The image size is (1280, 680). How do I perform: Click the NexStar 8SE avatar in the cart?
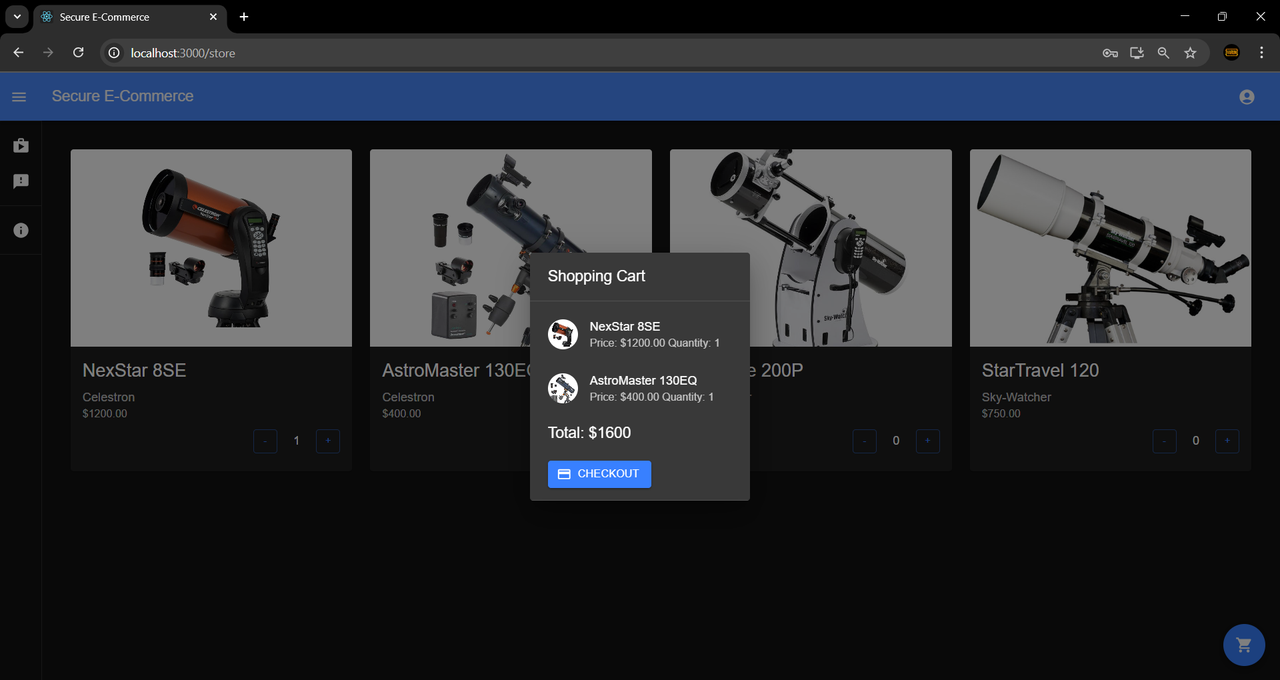563,335
